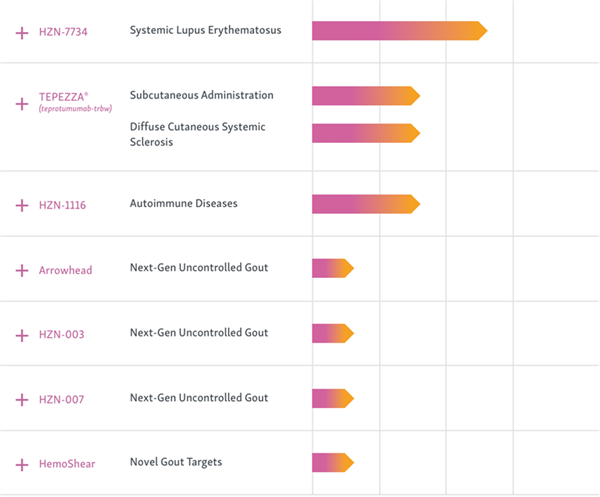Open the Arrowhead program link

click(65, 270)
